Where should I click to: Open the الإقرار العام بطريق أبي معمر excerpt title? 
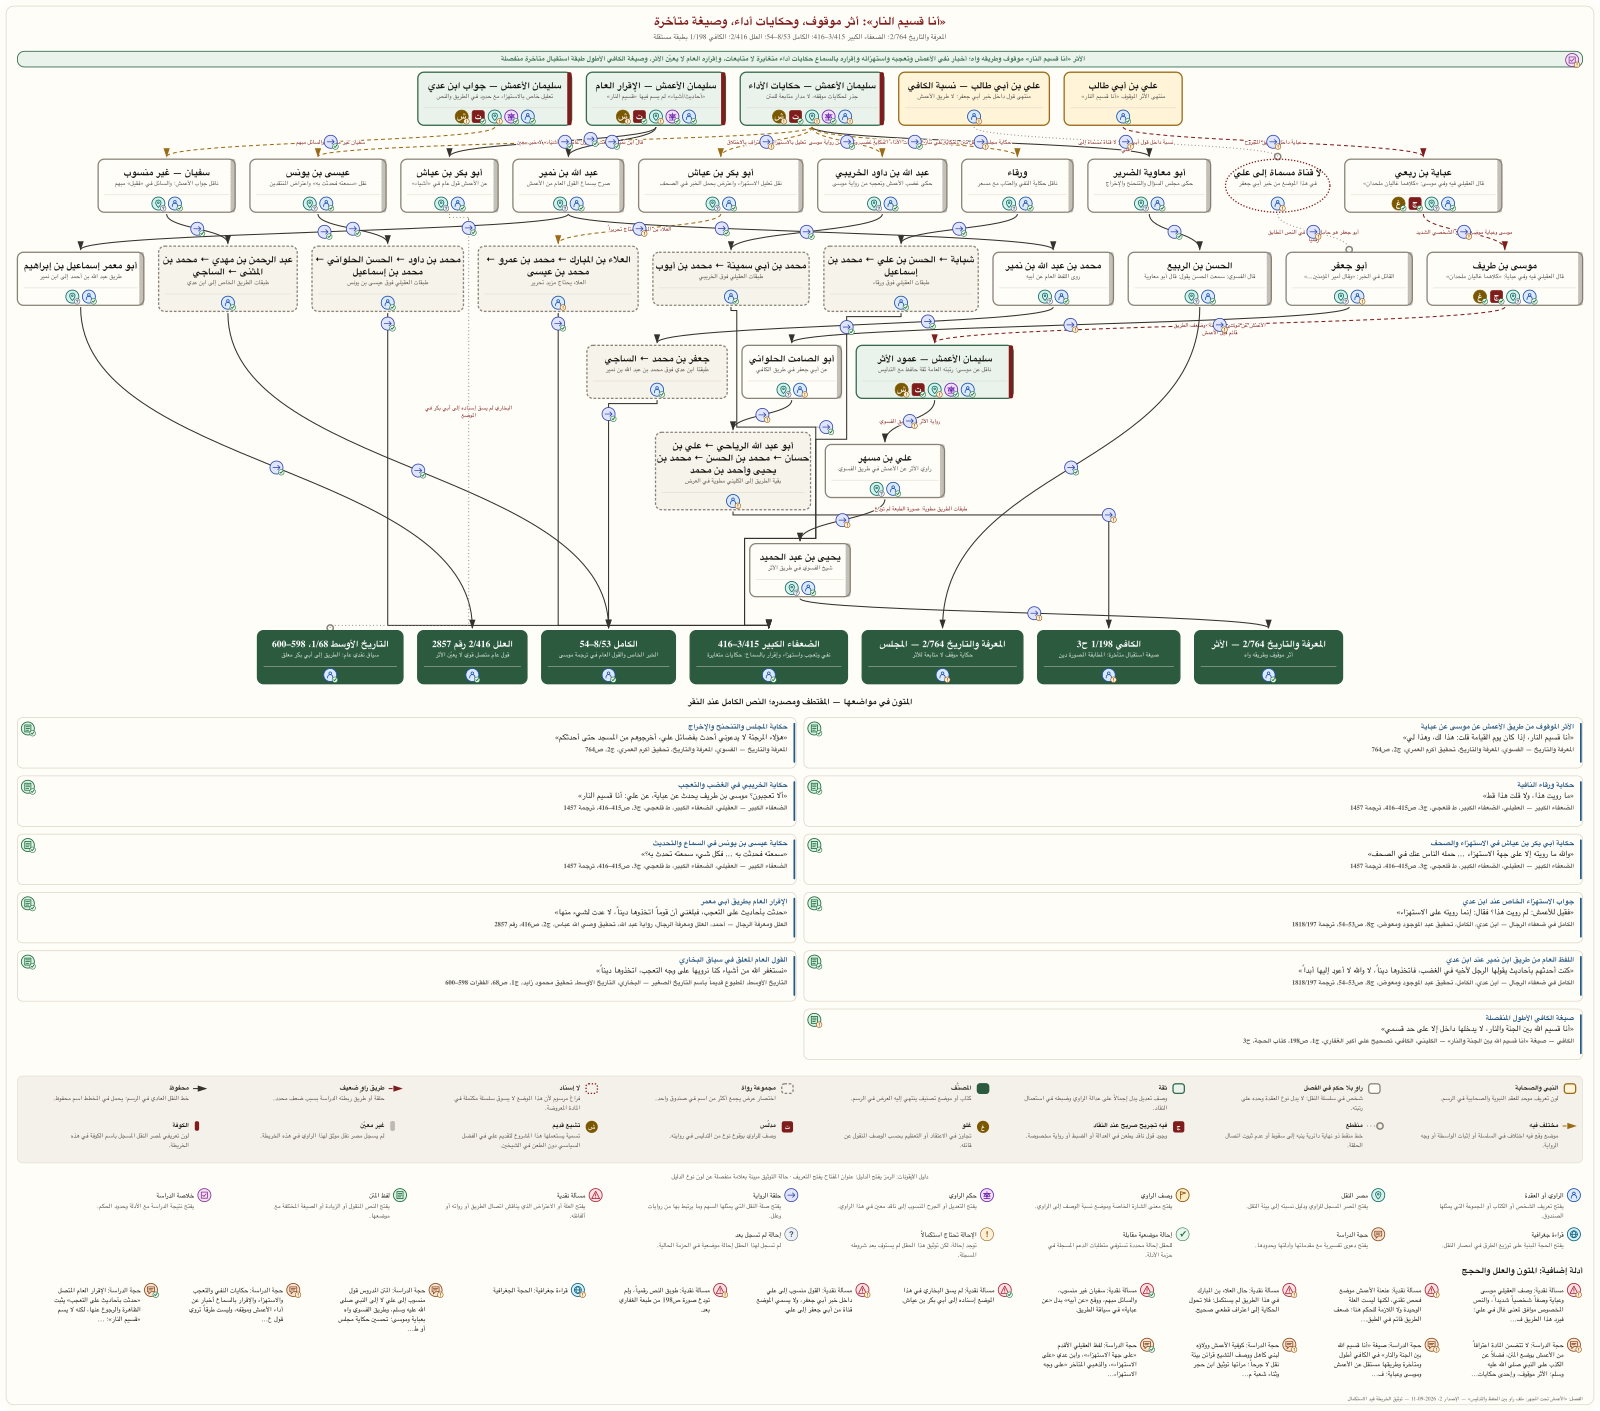[x=744, y=901]
